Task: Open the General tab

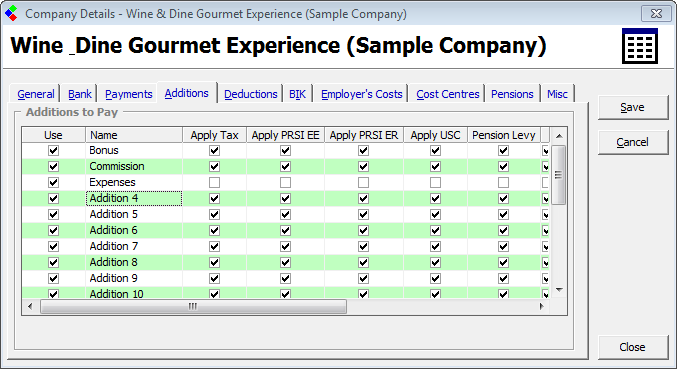Action: coord(35,94)
